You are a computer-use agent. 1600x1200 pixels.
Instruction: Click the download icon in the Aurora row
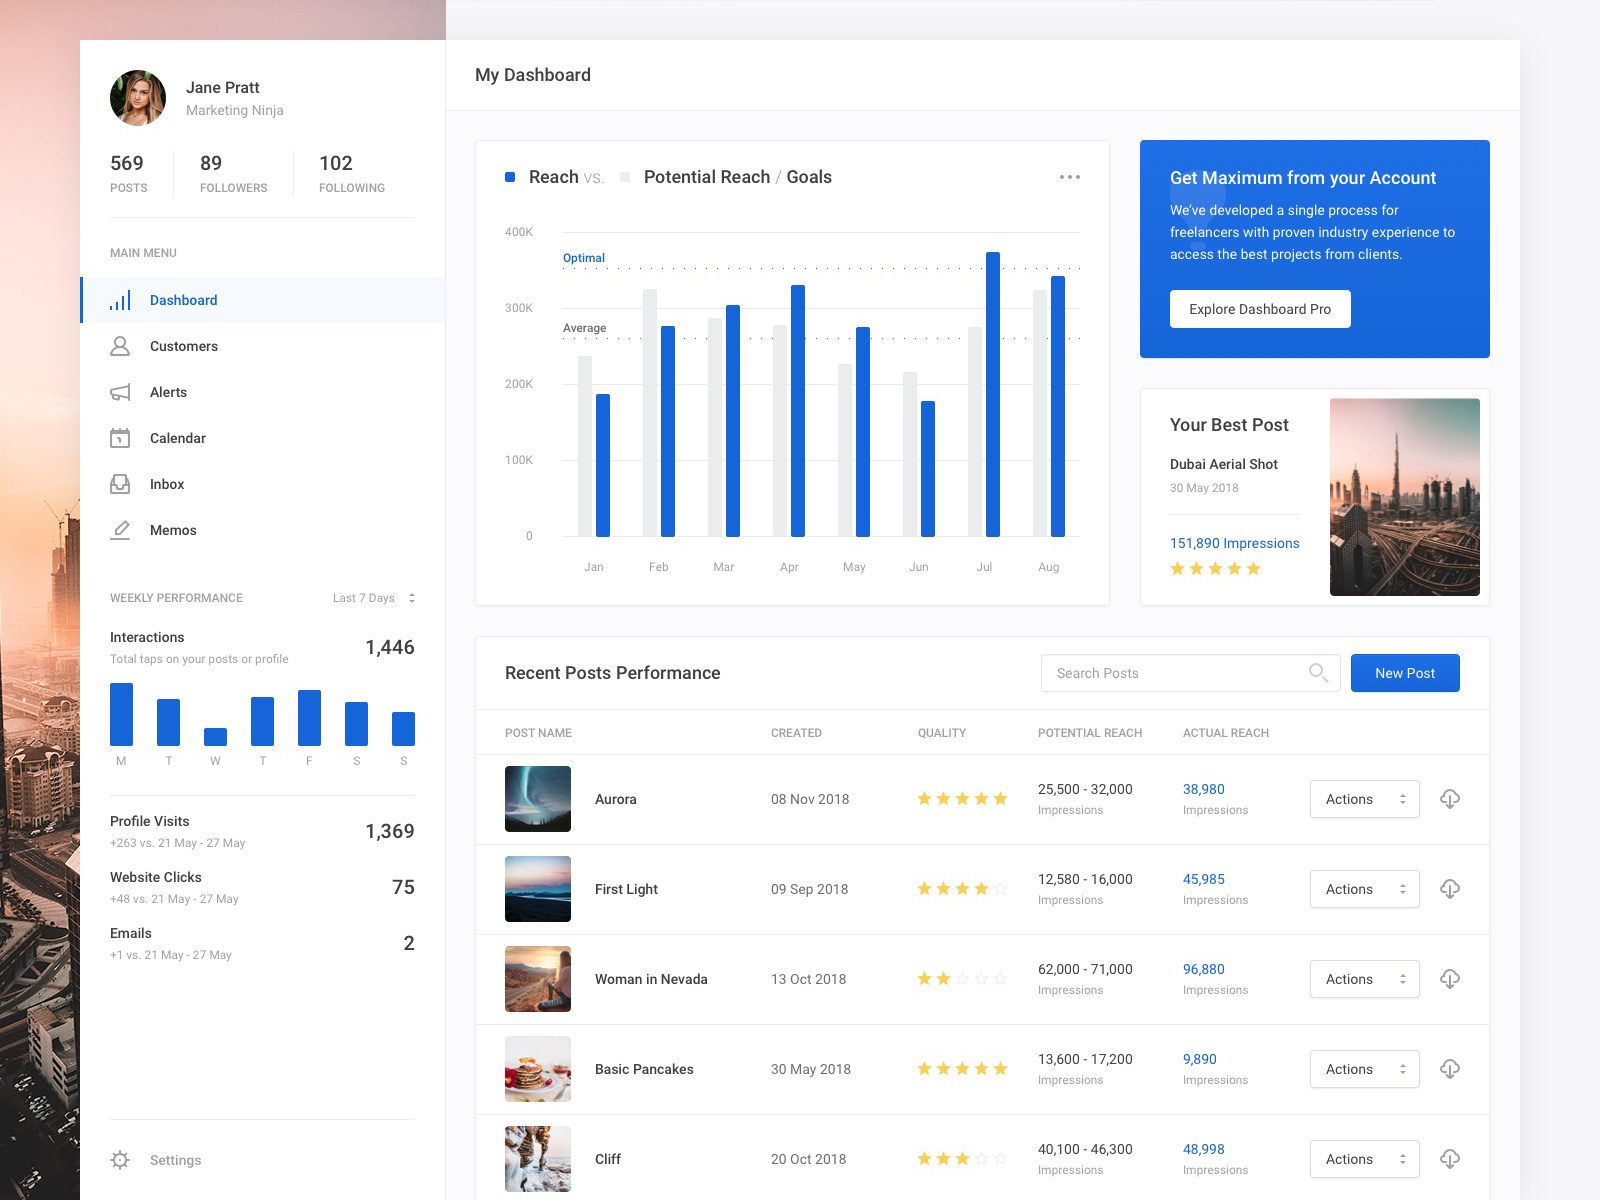[1450, 799]
